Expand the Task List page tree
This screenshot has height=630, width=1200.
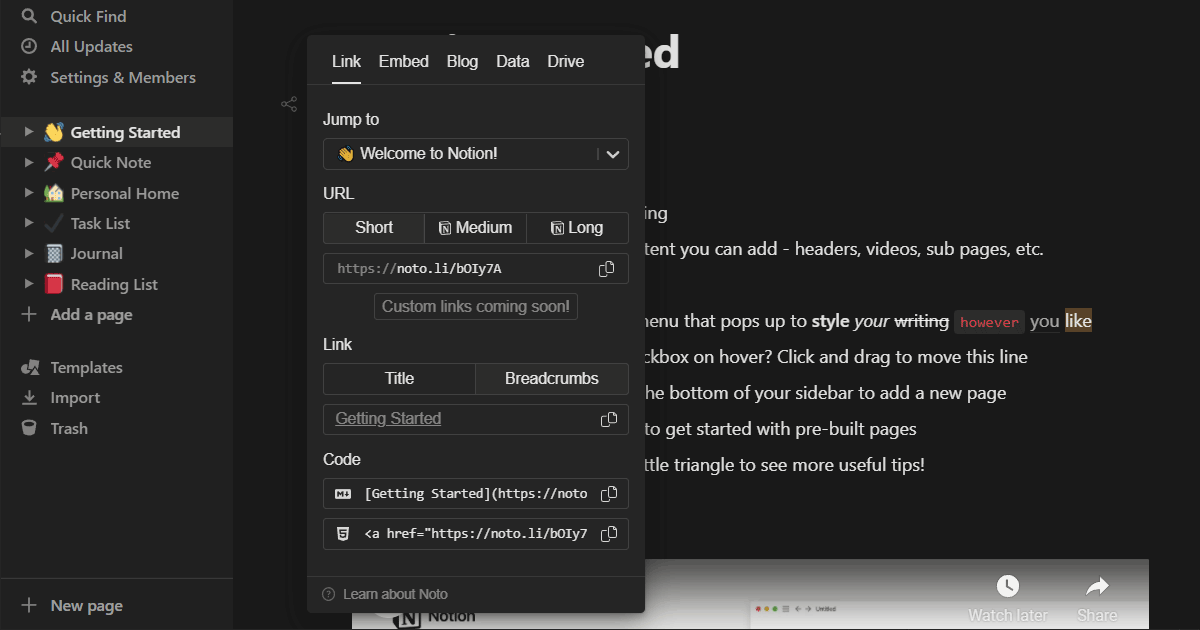point(29,223)
